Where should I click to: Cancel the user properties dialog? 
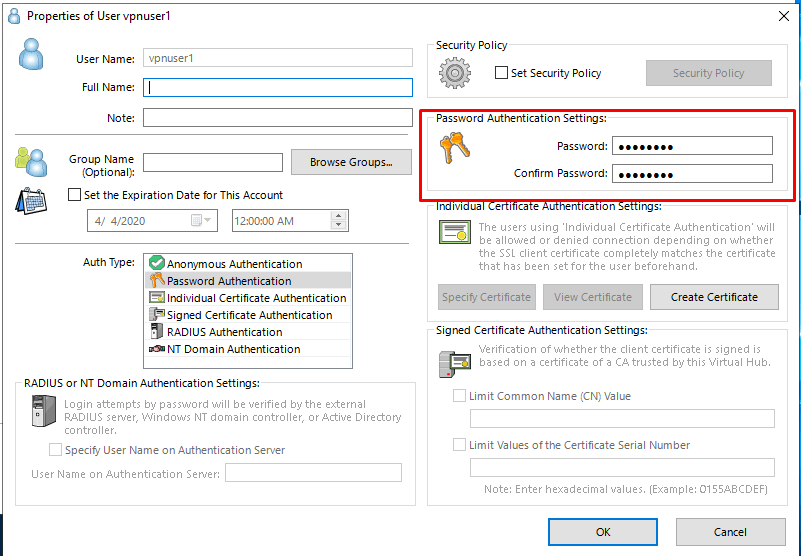730,532
